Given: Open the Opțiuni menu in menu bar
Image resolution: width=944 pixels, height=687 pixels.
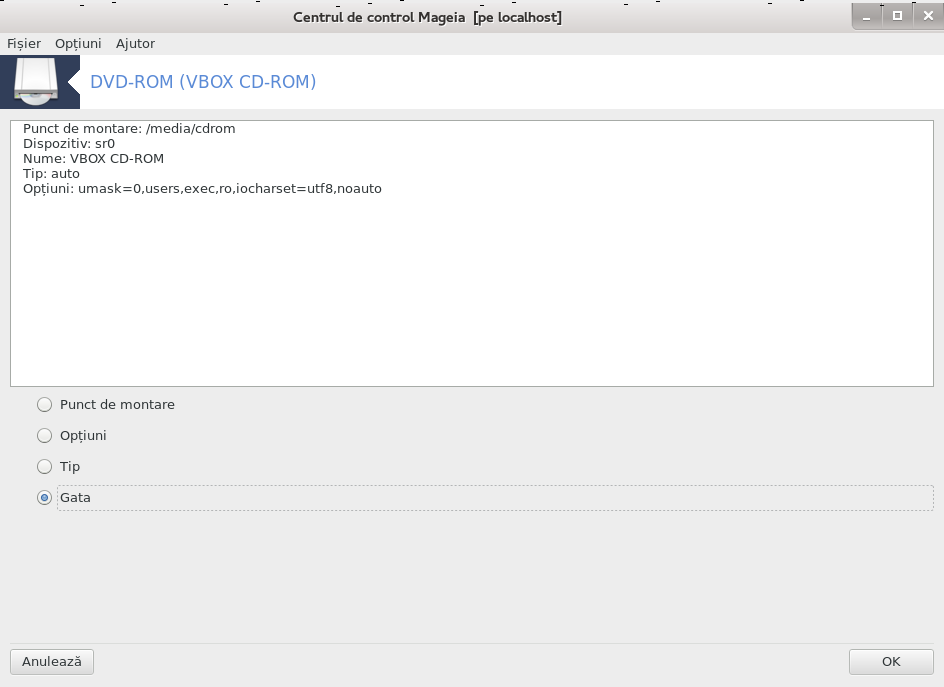Looking at the screenshot, I should coord(78,43).
